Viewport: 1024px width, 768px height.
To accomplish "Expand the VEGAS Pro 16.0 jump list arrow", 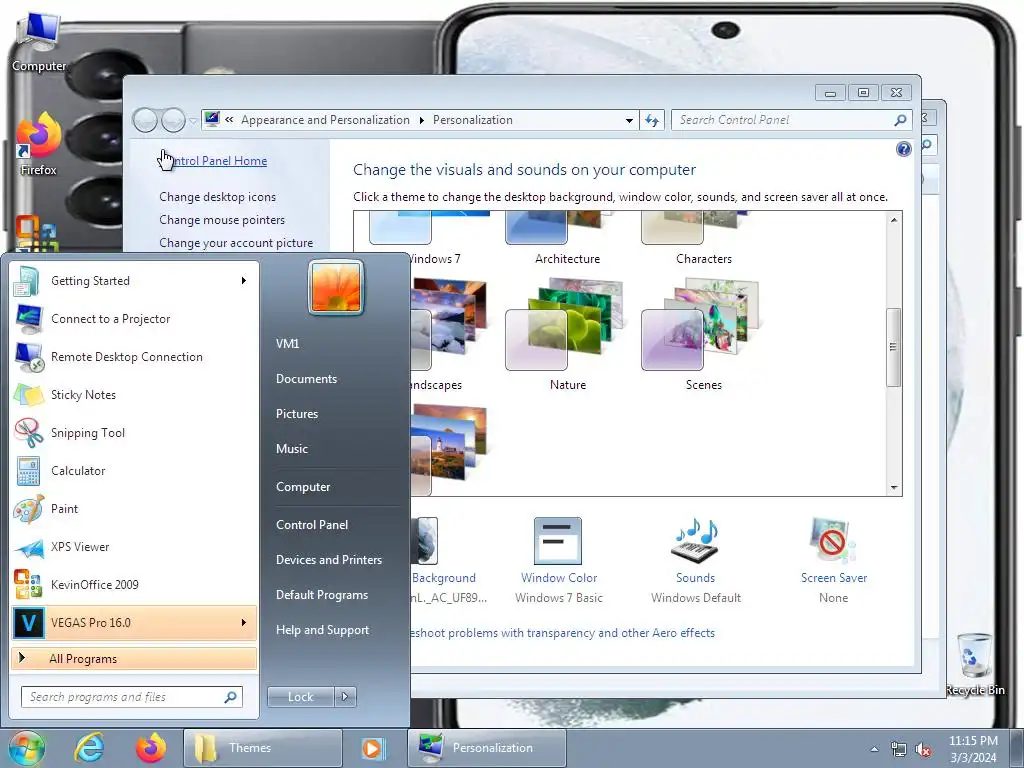I will [244, 622].
